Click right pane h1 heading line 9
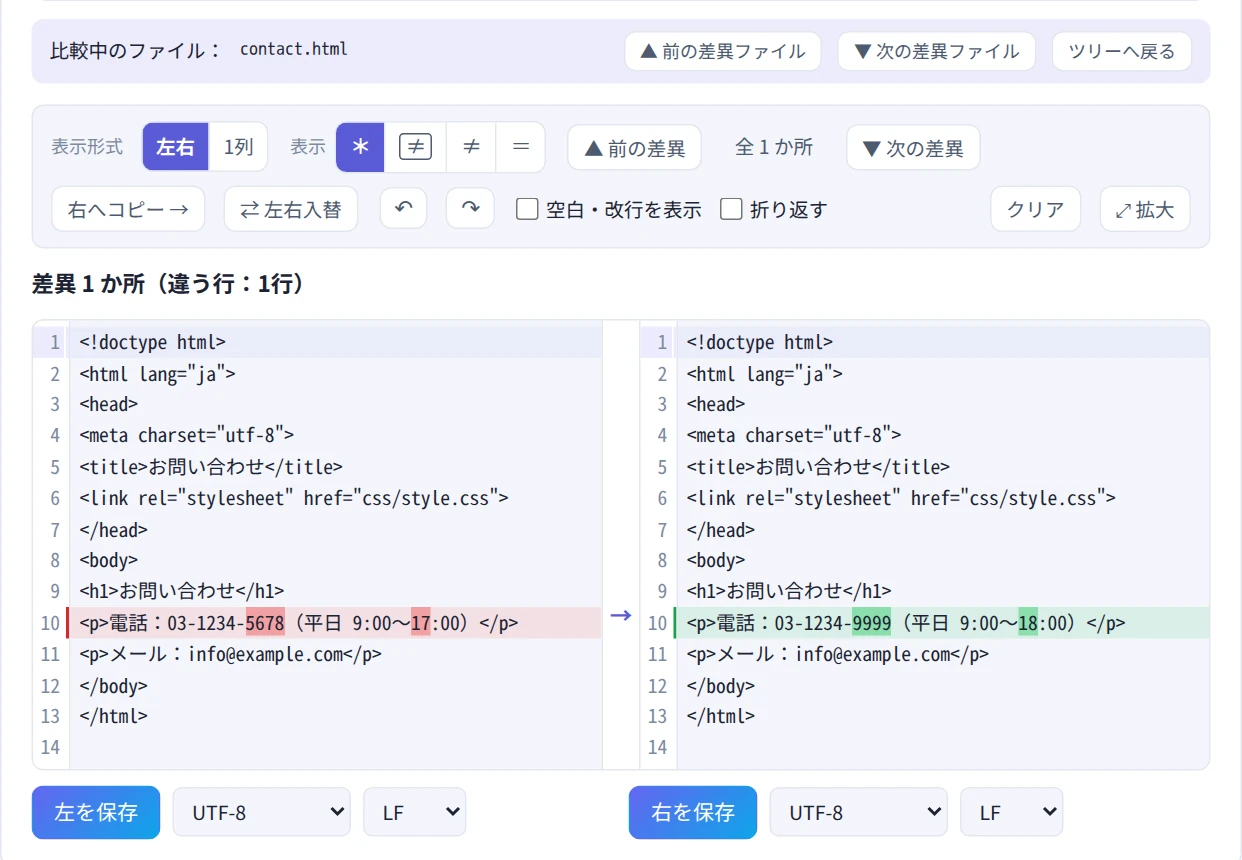The height and width of the screenshot is (860, 1242). (942, 591)
